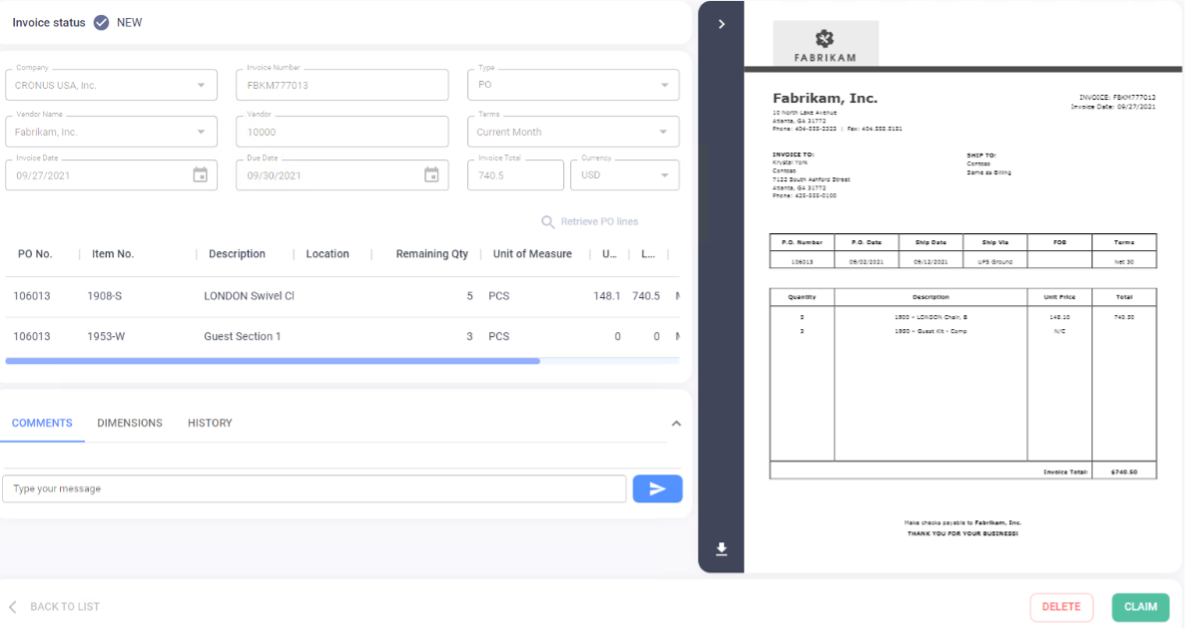Viewport: 1188px width, 632px height.
Task: Click remaining quantity 3 cell
Action: pyautogui.click(x=470, y=336)
